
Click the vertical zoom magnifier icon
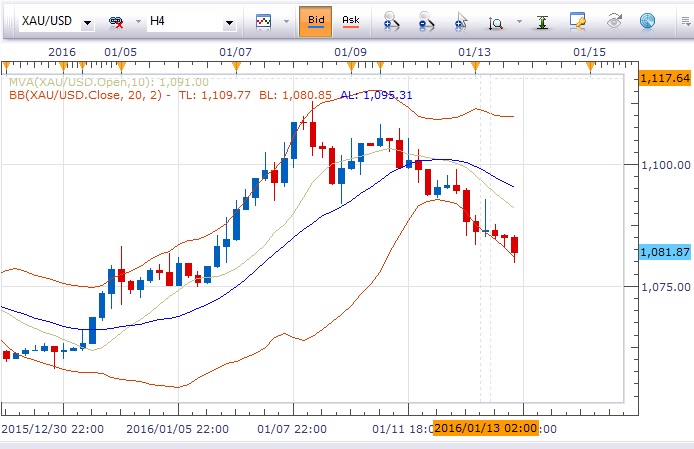coord(496,22)
